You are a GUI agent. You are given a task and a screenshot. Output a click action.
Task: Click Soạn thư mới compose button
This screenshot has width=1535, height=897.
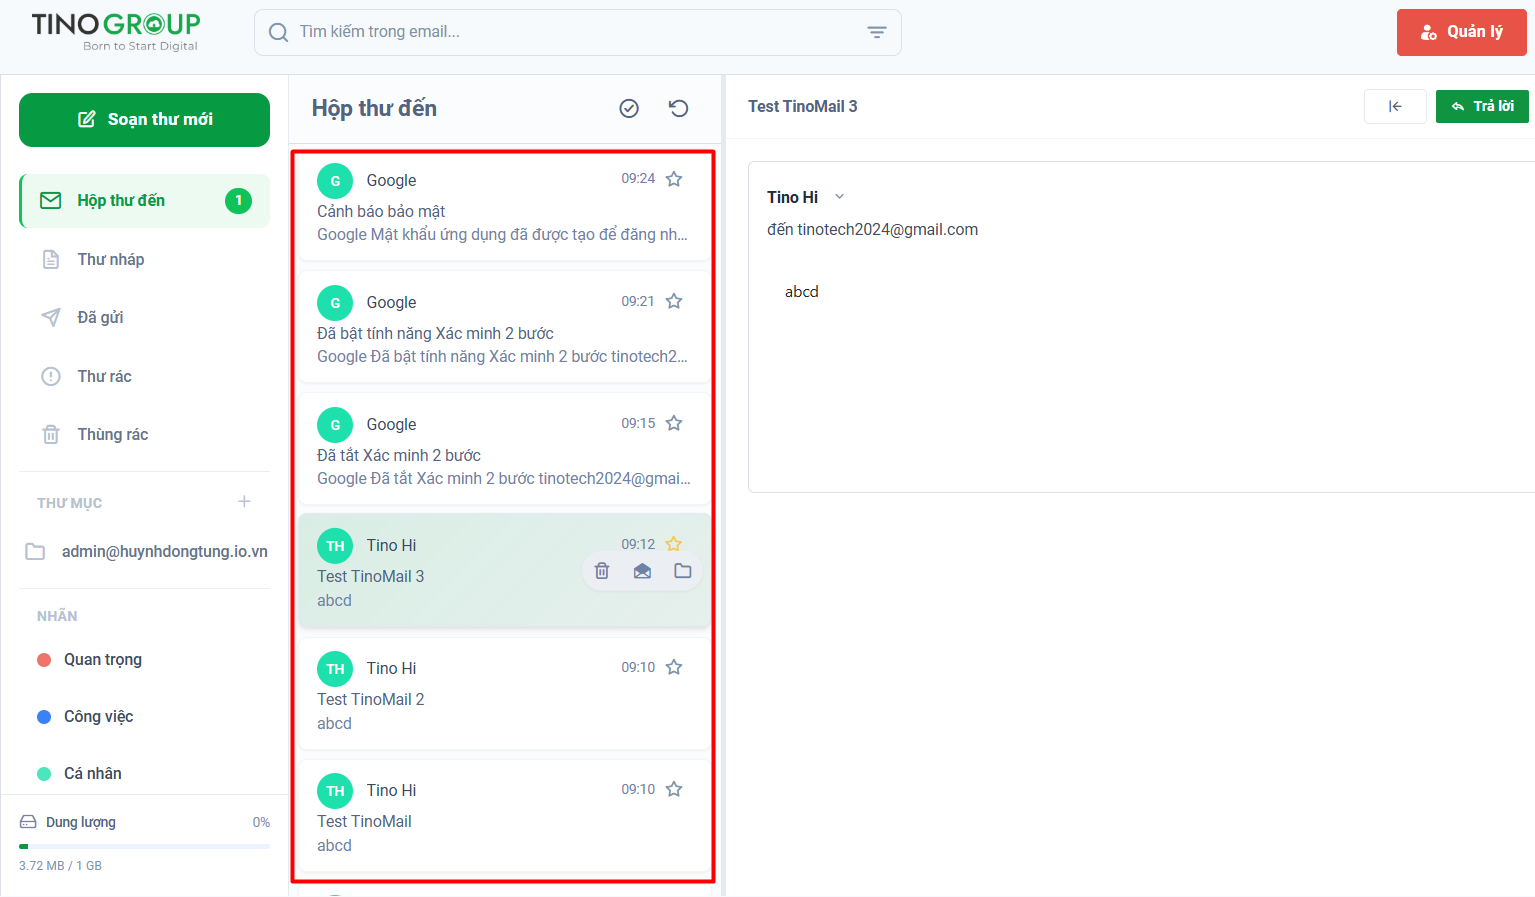click(x=144, y=120)
